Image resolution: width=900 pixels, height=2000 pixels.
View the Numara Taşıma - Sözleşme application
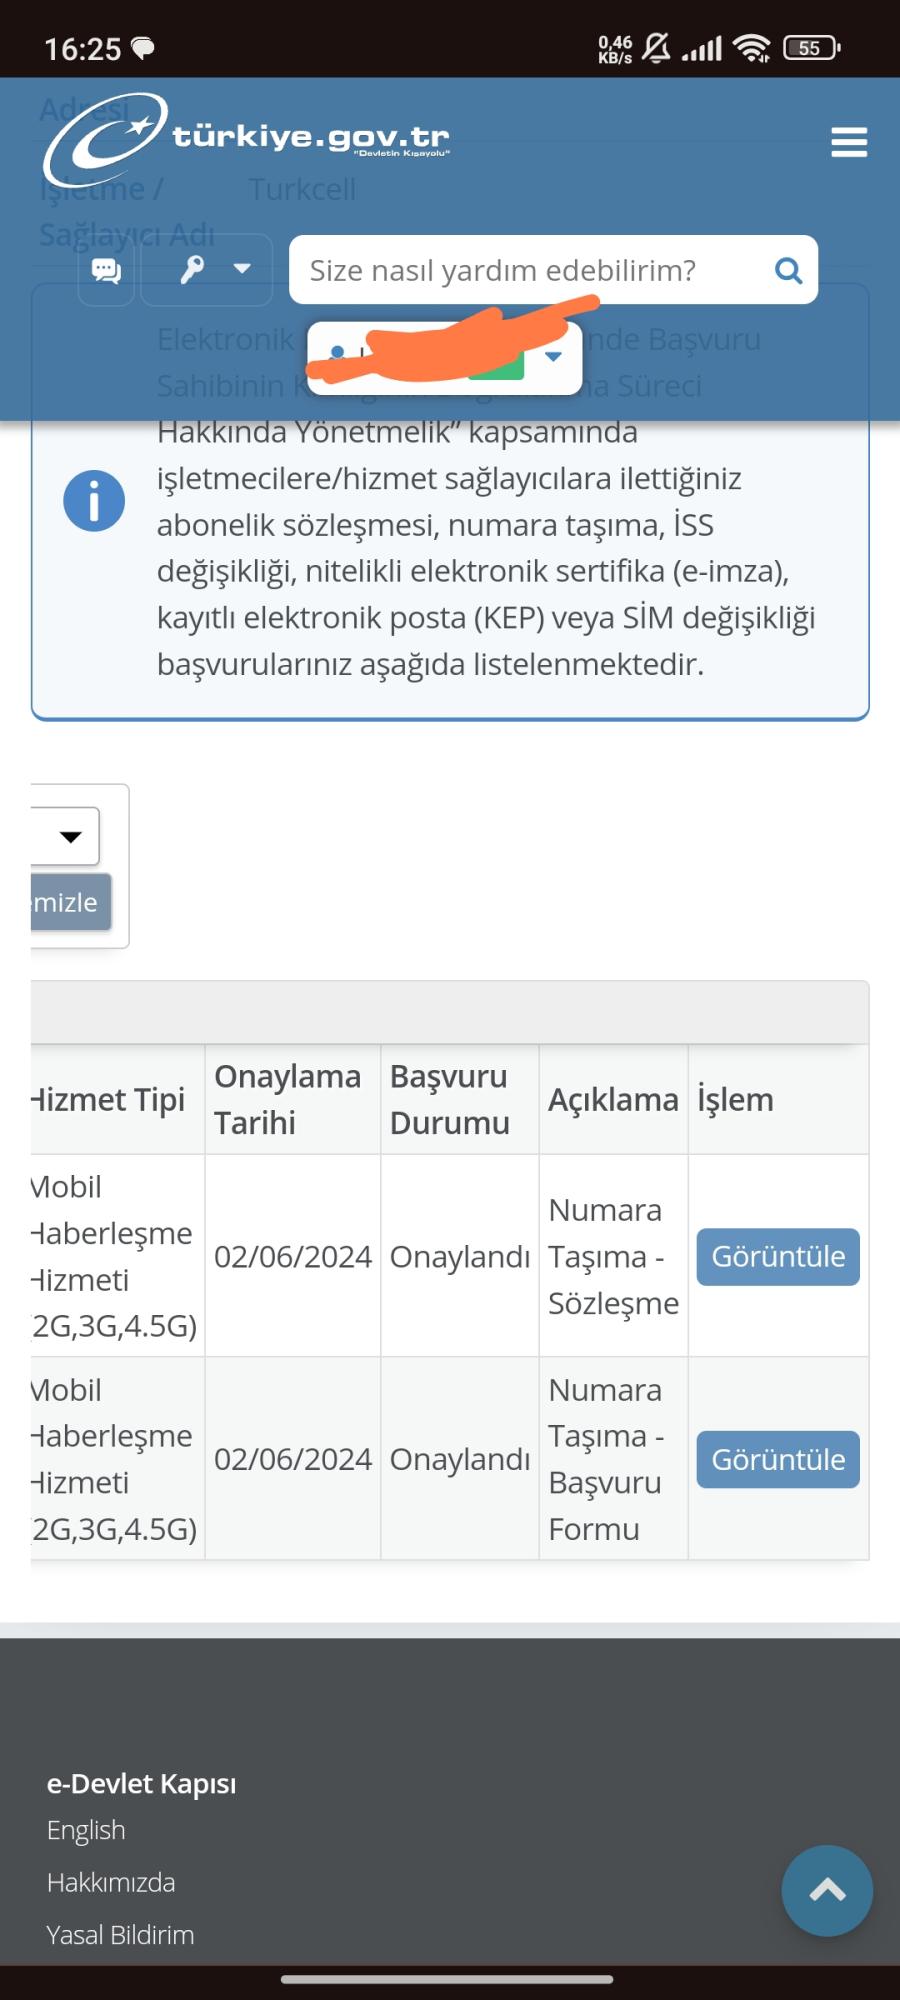tap(777, 1256)
